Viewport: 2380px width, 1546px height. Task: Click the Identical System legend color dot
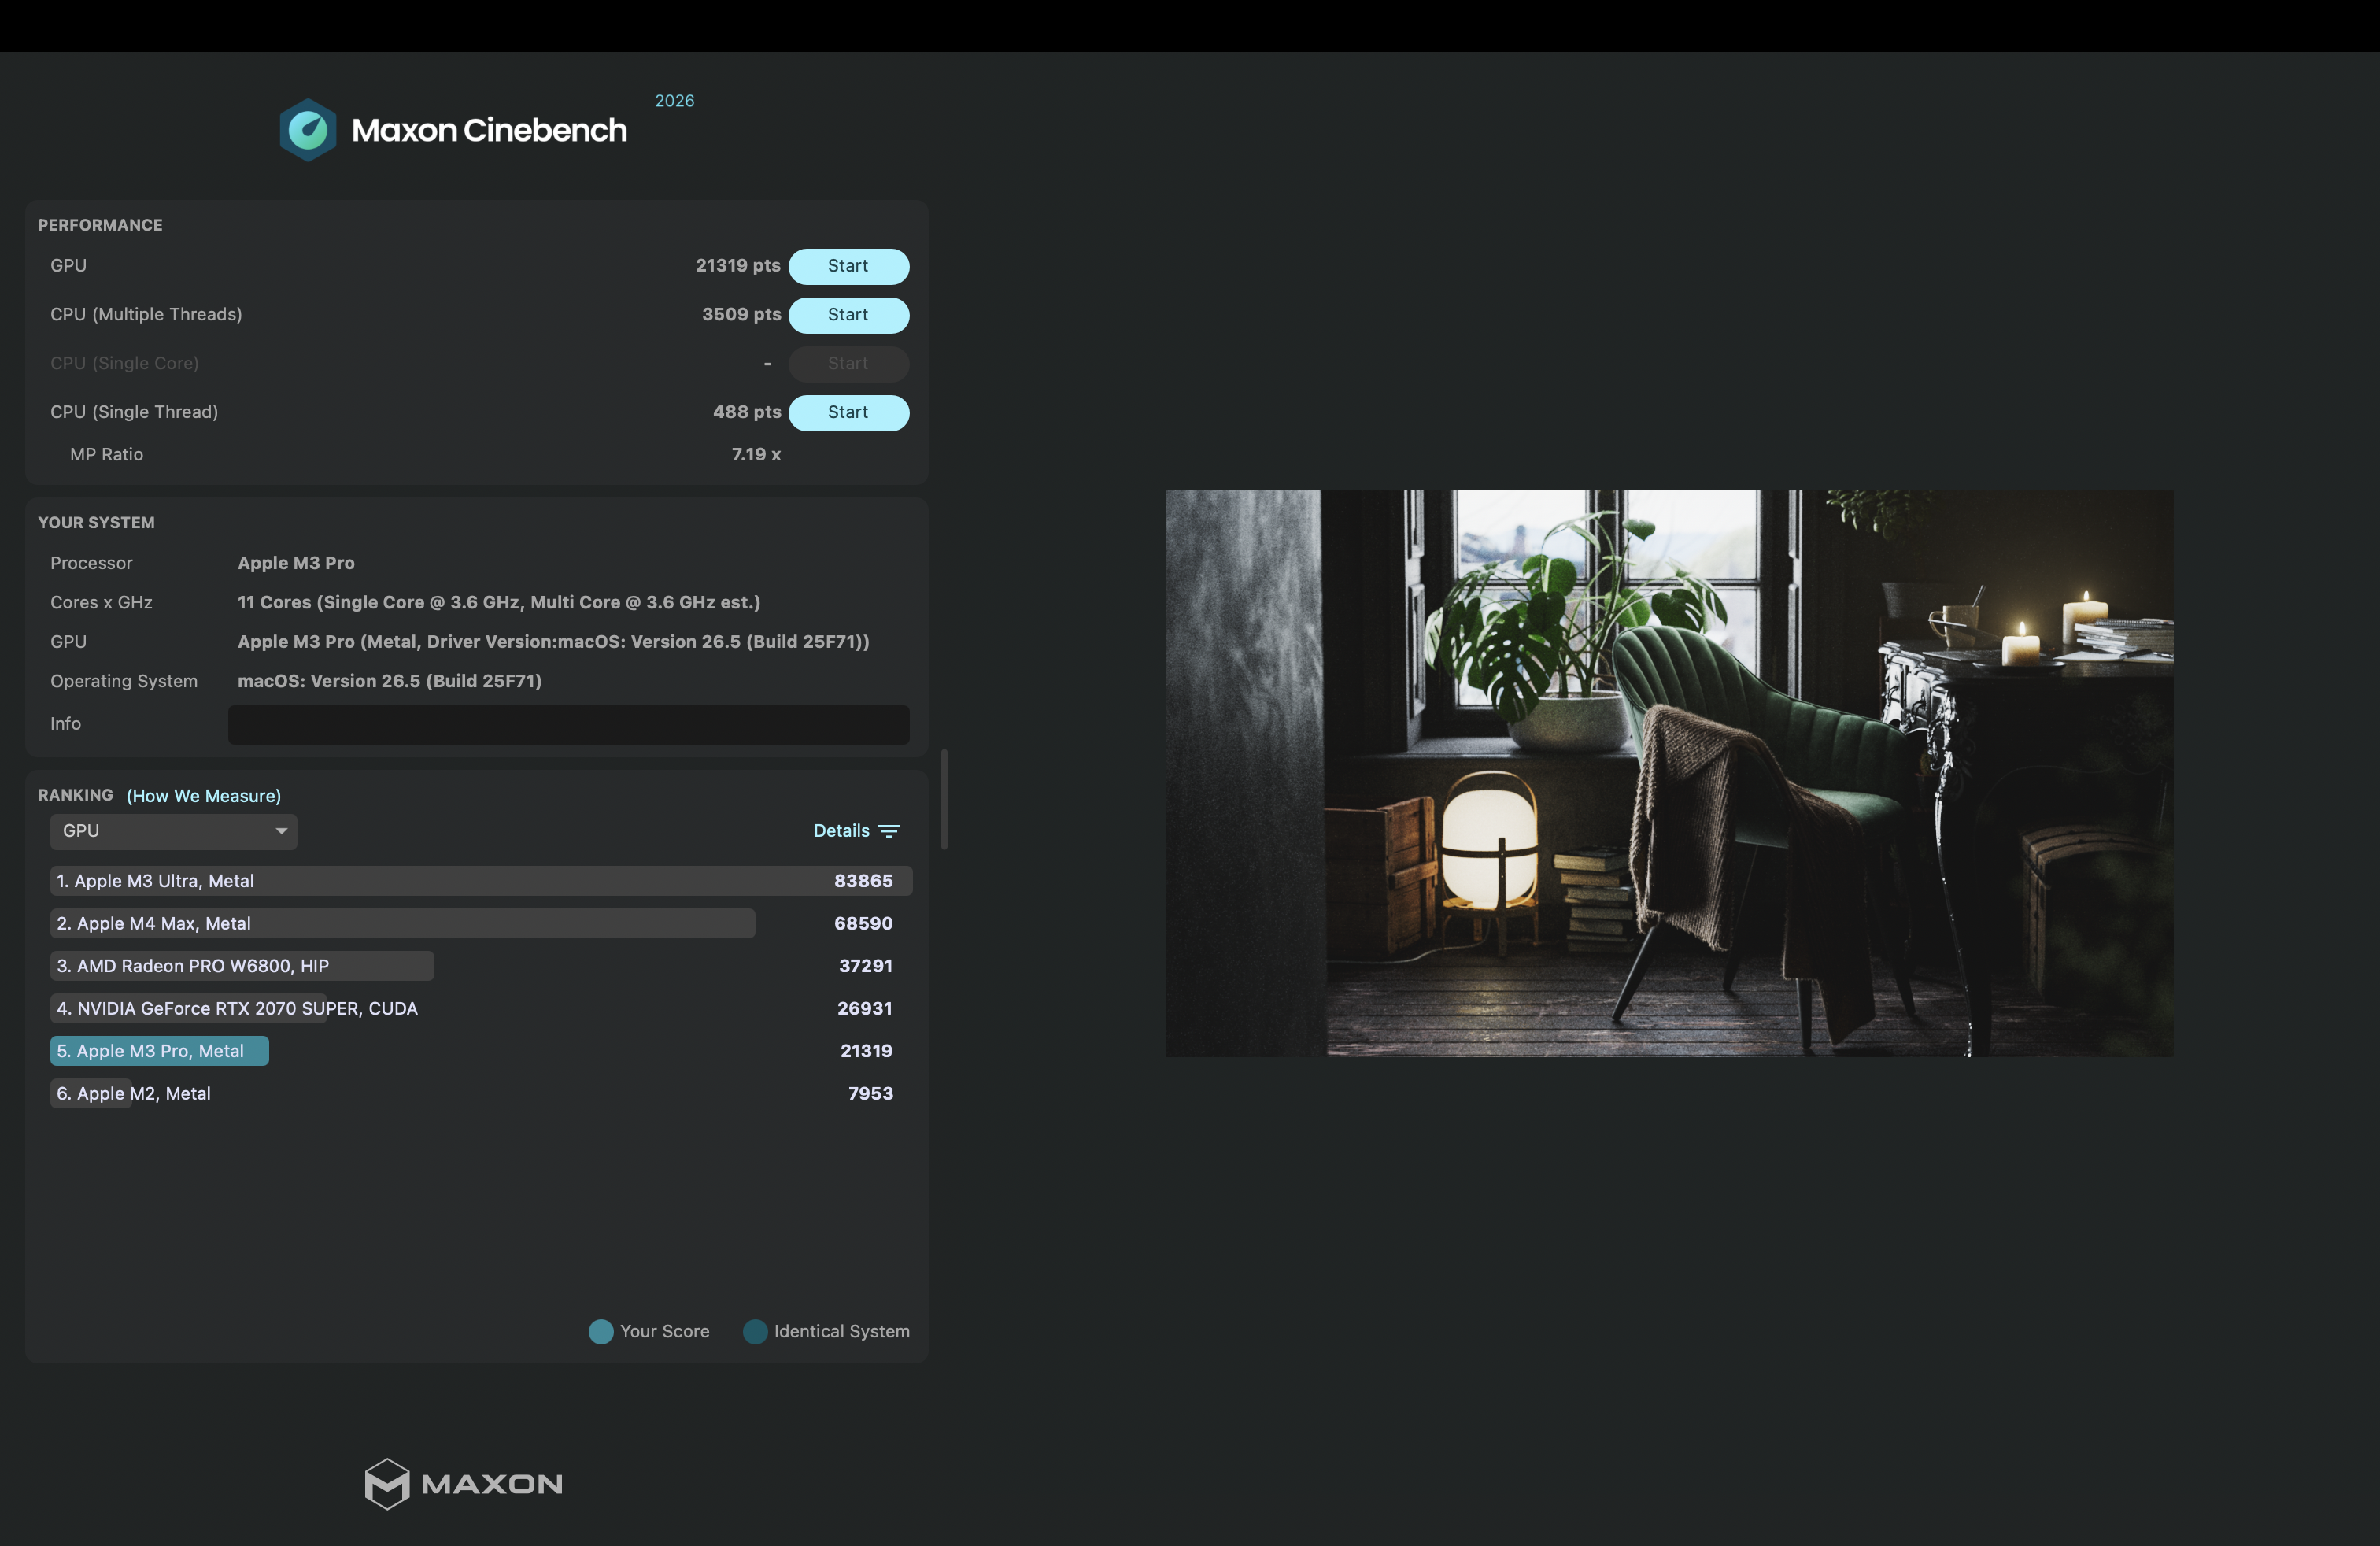coord(755,1332)
